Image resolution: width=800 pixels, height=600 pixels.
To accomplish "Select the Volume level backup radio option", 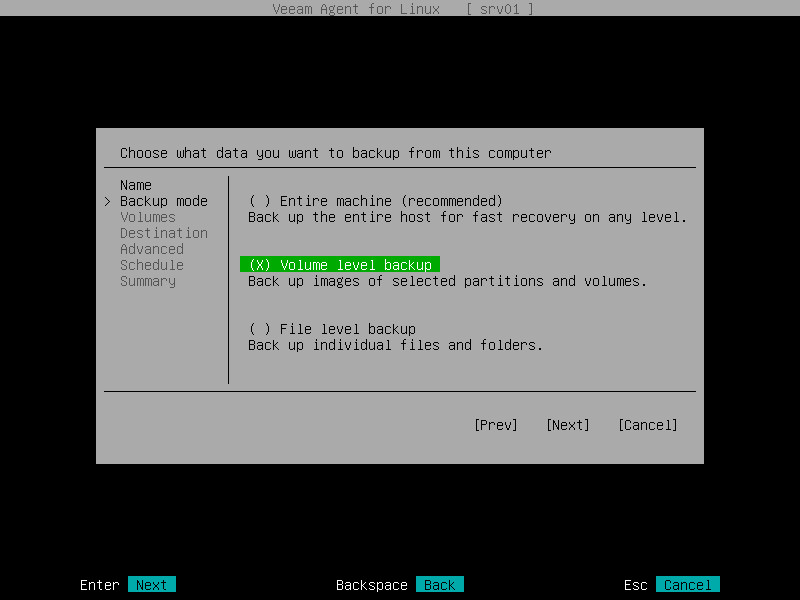I will (340, 264).
